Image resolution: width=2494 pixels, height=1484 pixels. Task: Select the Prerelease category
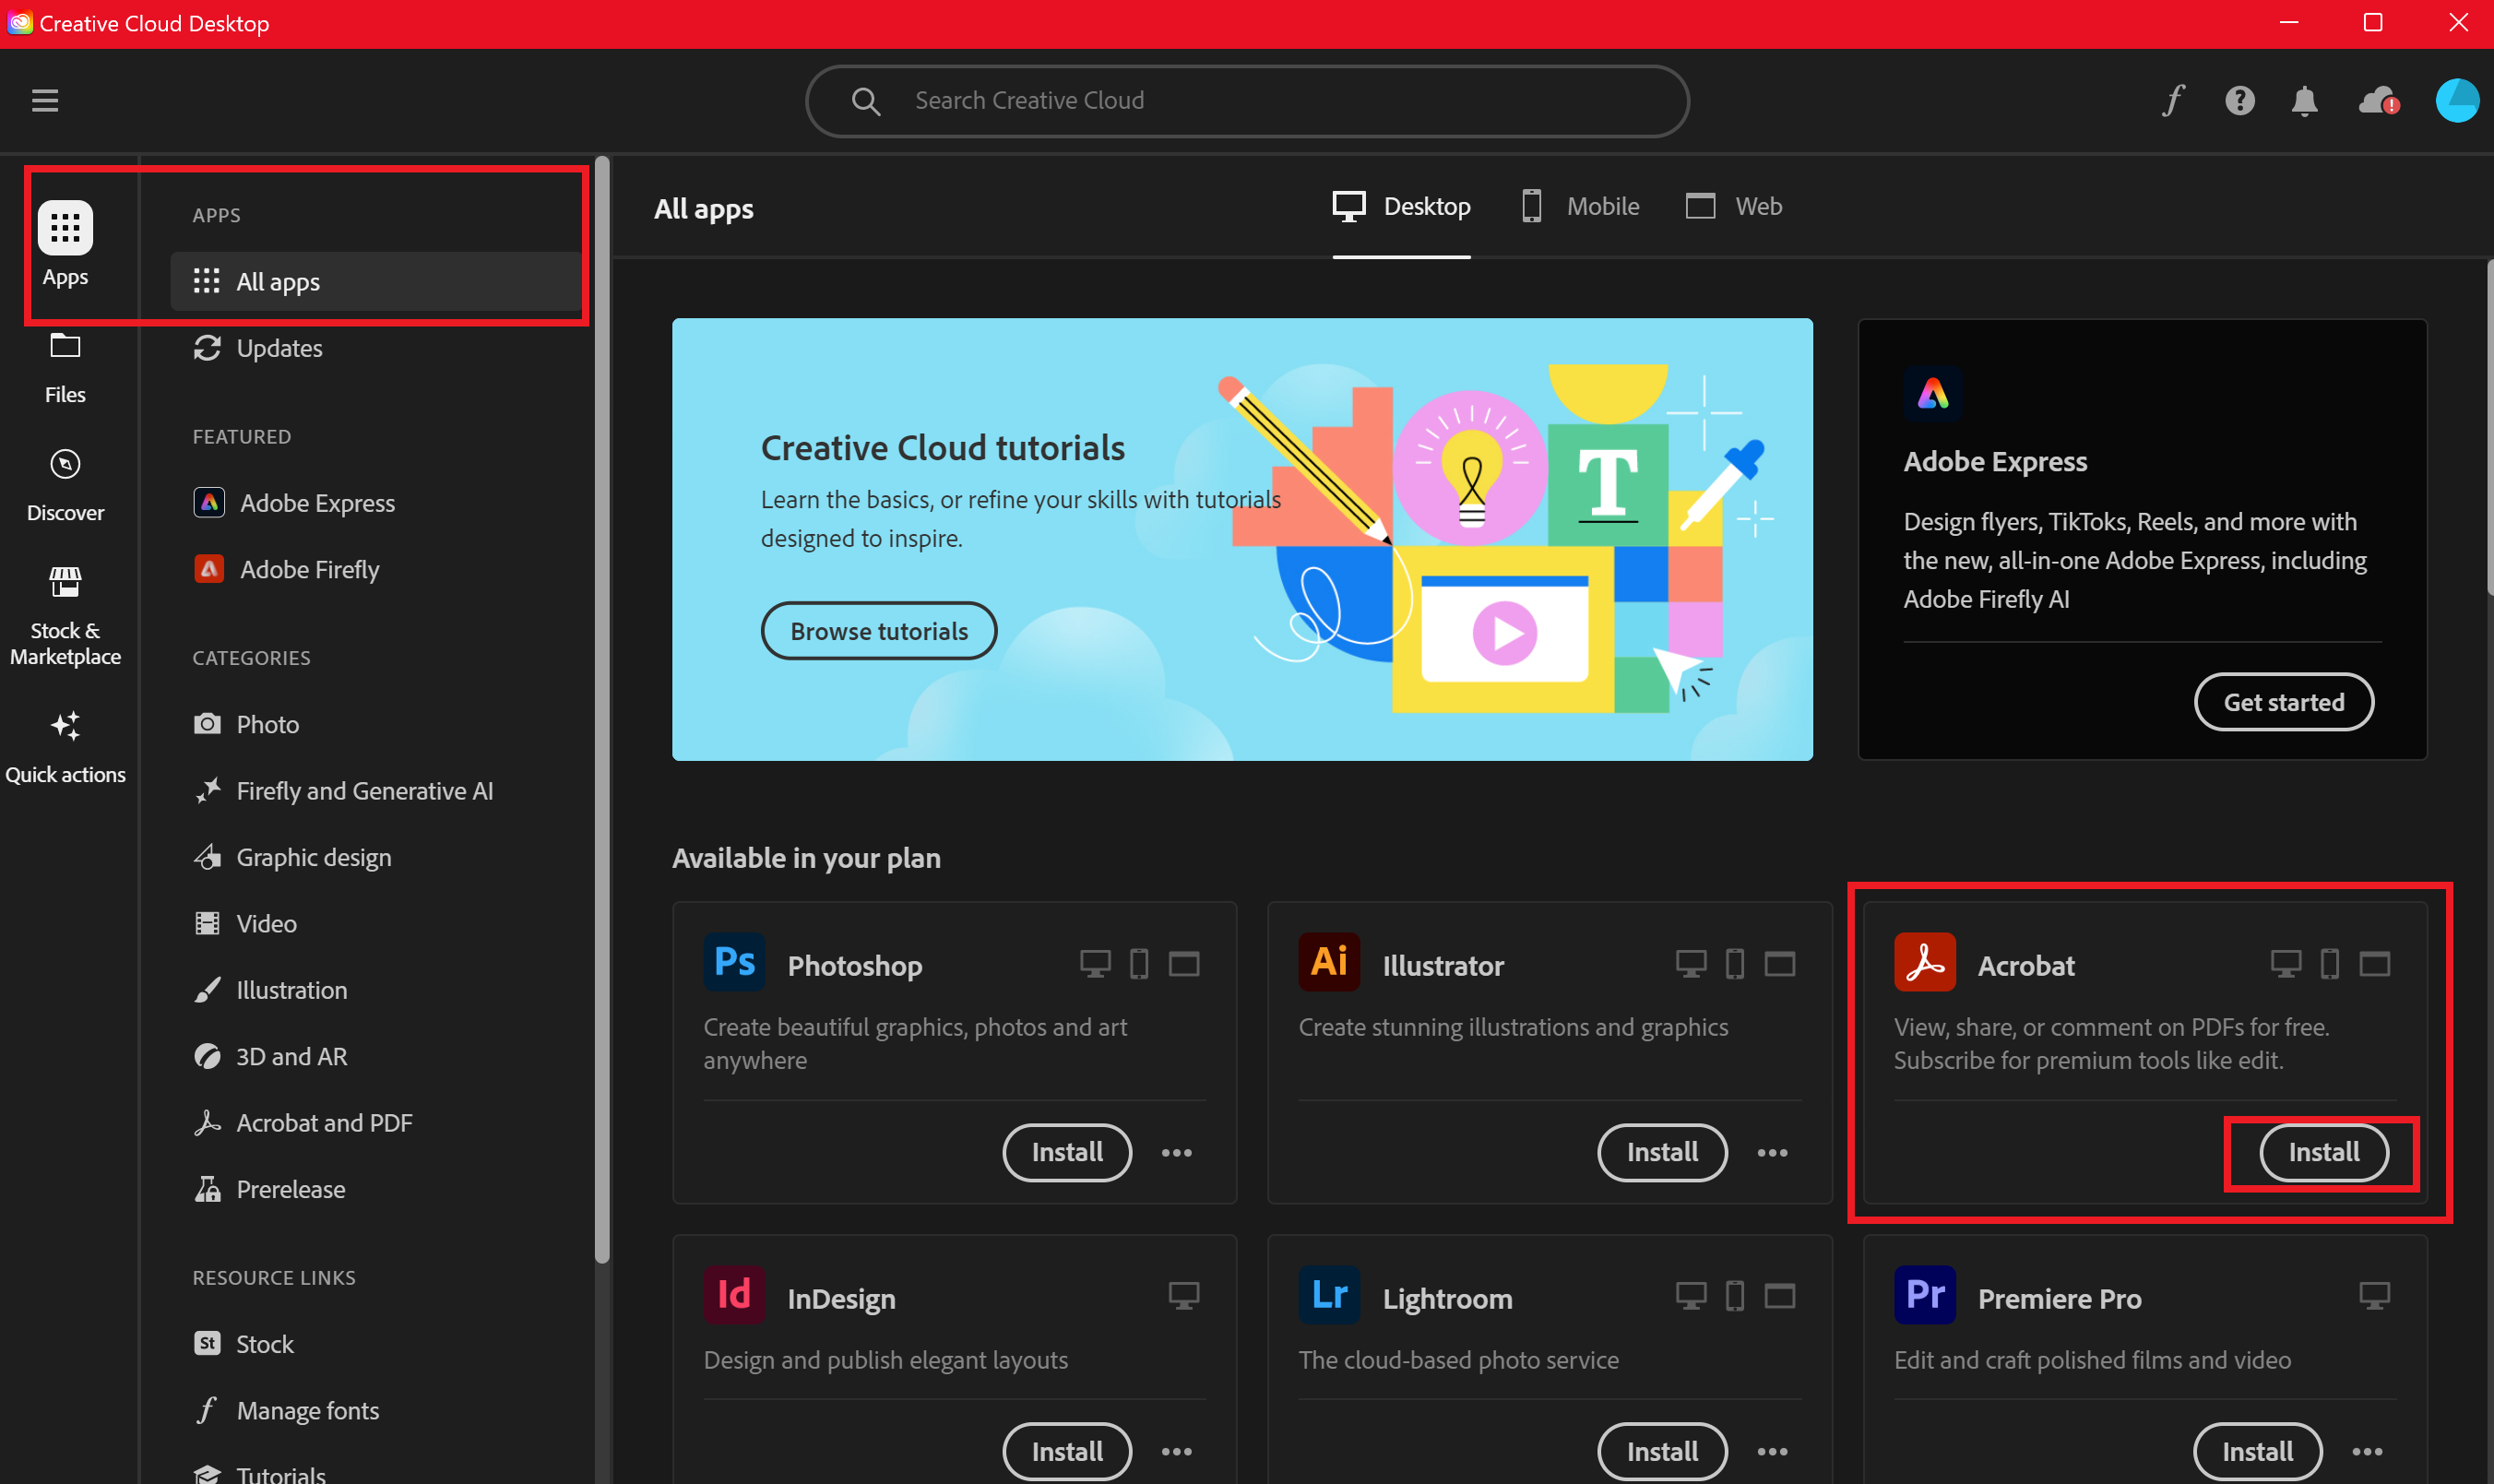click(269, 1190)
